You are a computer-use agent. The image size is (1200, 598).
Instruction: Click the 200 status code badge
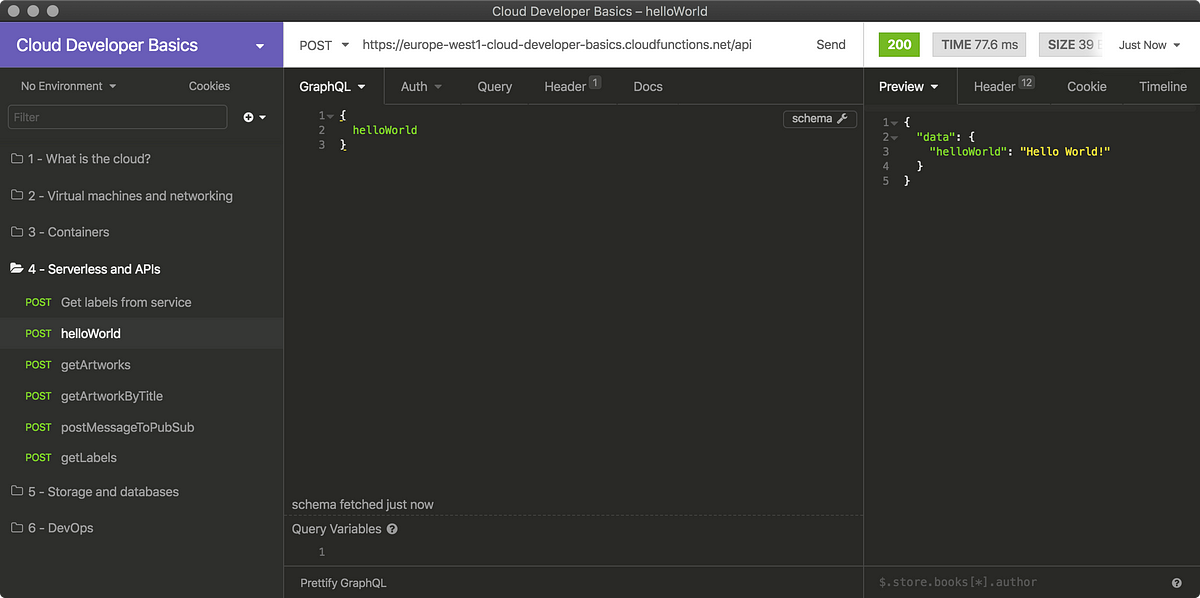pyautogui.click(x=899, y=45)
